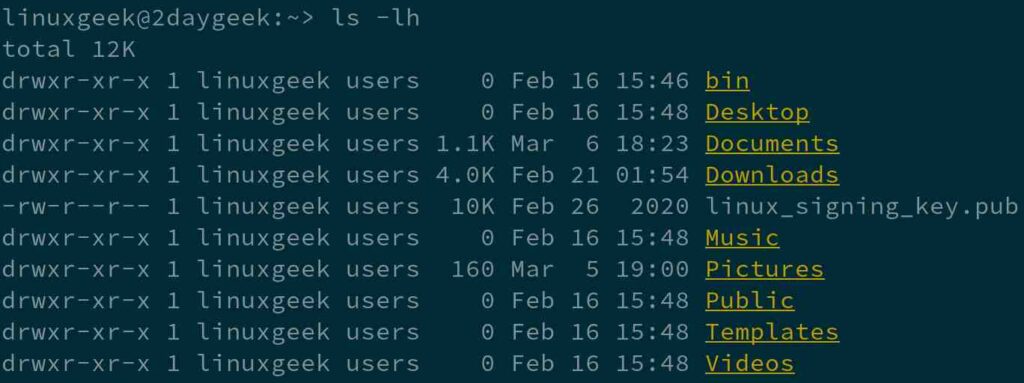The width and height of the screenshot is (1024, 383).
Task: Select the linux_signing_key.pub filename
Action: click(861, 207)
